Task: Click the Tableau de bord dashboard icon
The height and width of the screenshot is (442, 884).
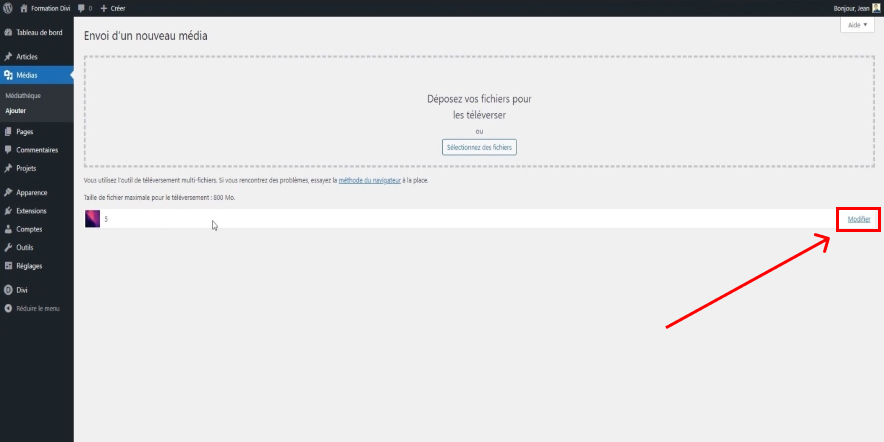Action: pos(8,33)
